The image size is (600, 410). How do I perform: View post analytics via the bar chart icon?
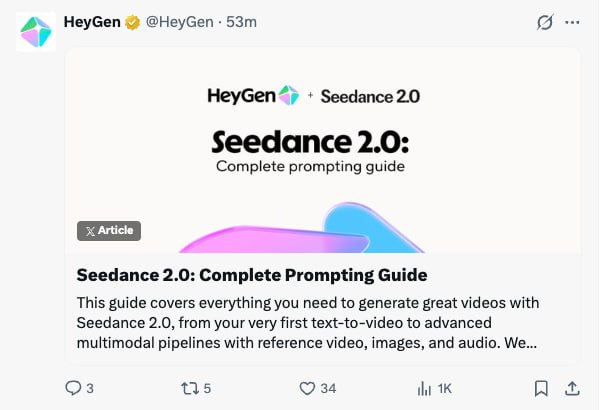click(x=422, y=388)
